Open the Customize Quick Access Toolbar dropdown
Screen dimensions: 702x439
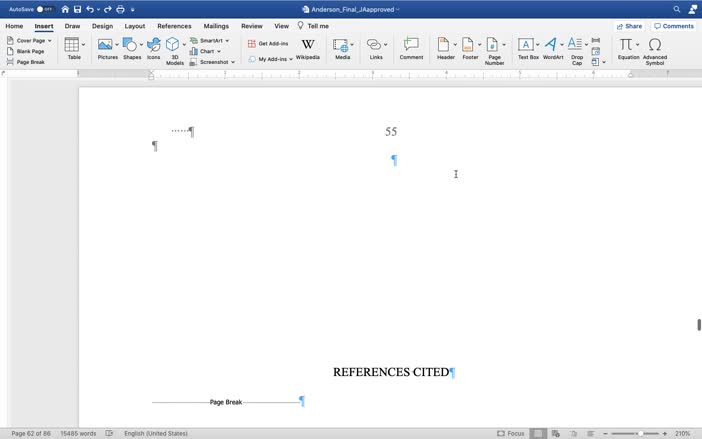133,9
